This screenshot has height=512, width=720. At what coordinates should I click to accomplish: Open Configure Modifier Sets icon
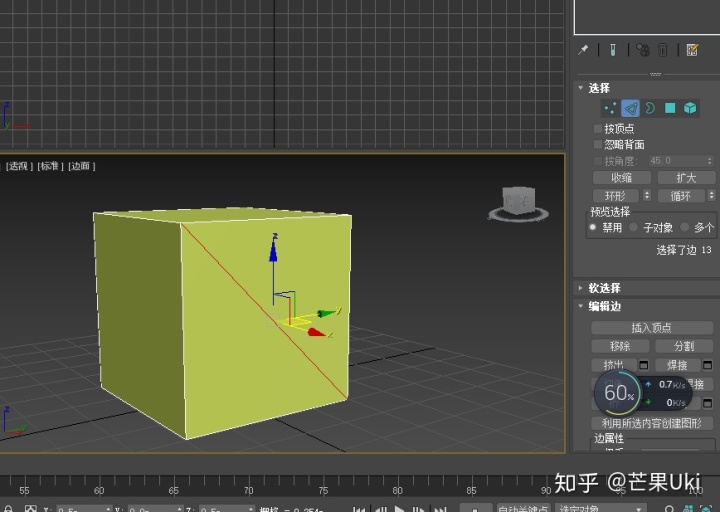(x=692, y=50)
